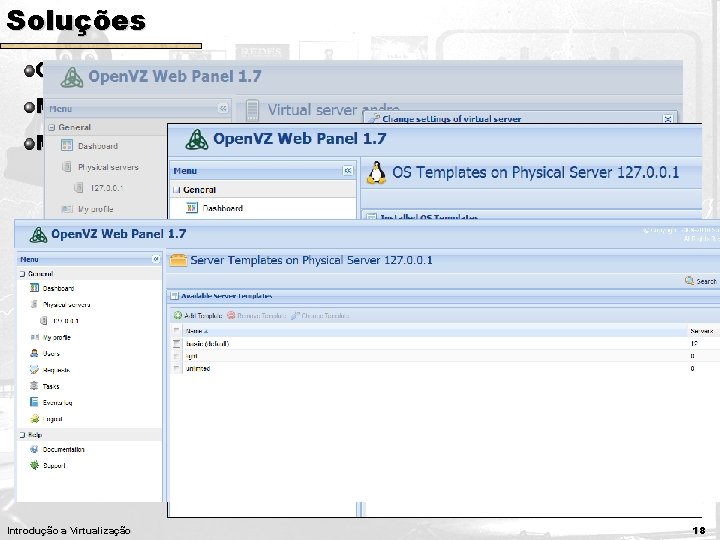Select Dashboard label in front window menu
This screenshot has width=720, height=540.
coord(58,288)
